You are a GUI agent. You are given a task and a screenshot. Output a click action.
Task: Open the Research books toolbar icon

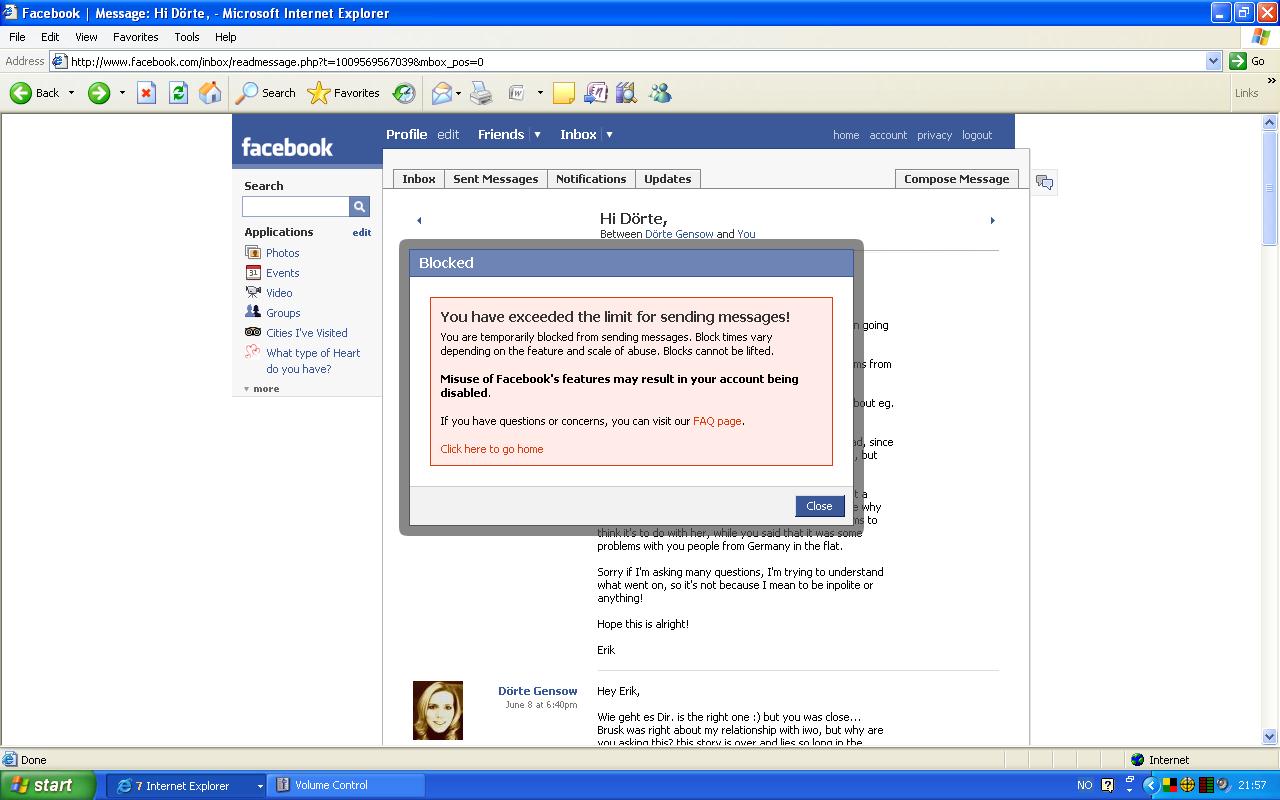tap(627, 93)
